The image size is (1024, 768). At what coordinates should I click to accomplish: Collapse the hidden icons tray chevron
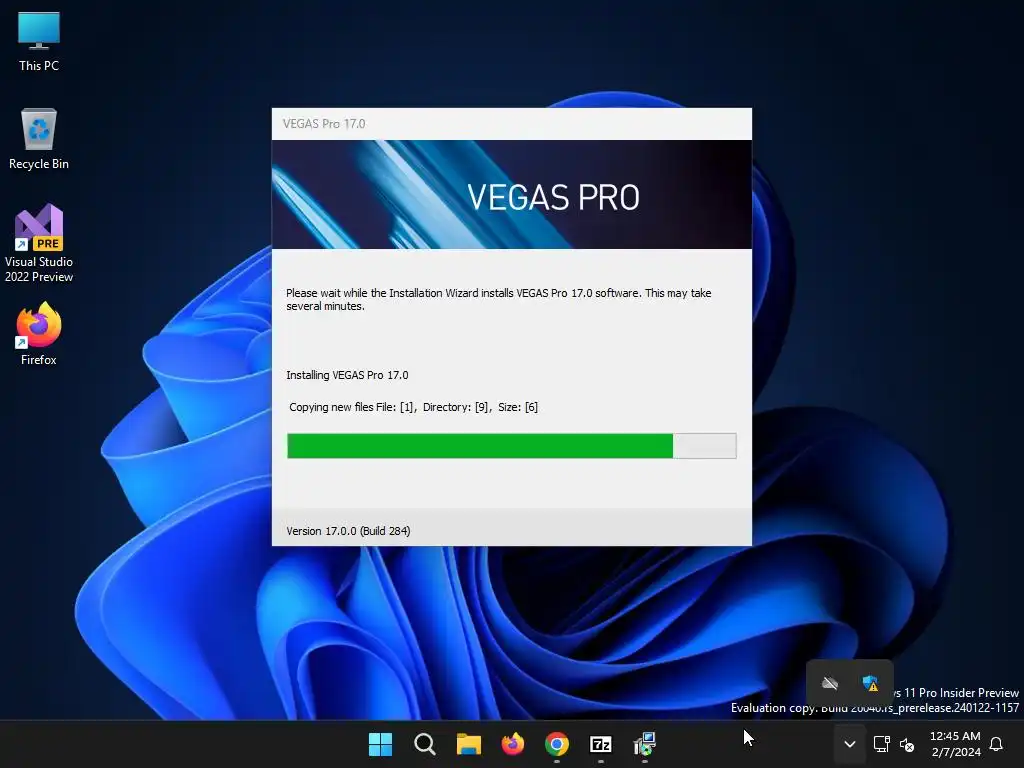[850, 744]
